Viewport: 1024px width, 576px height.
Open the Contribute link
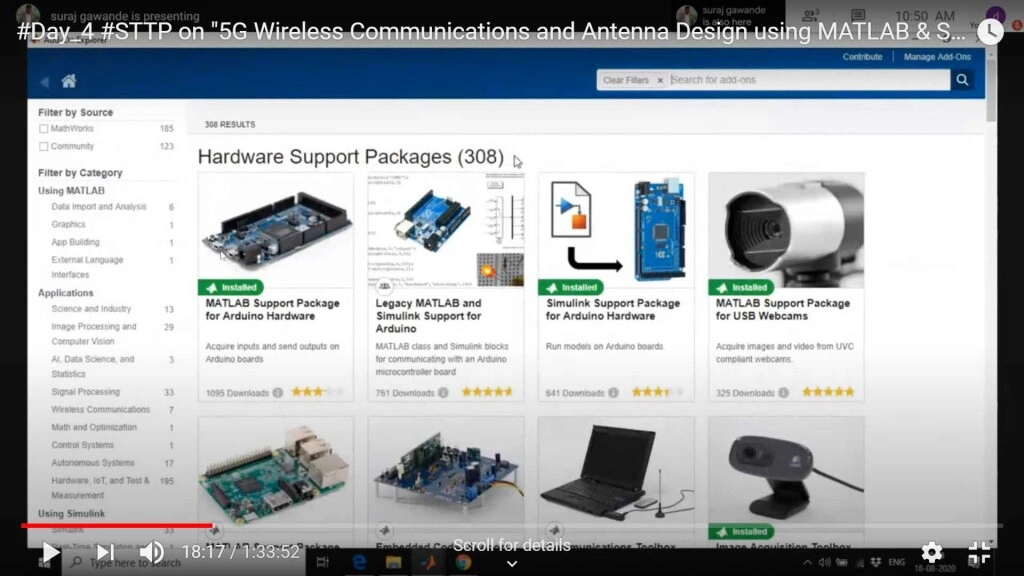click(862, 57)
